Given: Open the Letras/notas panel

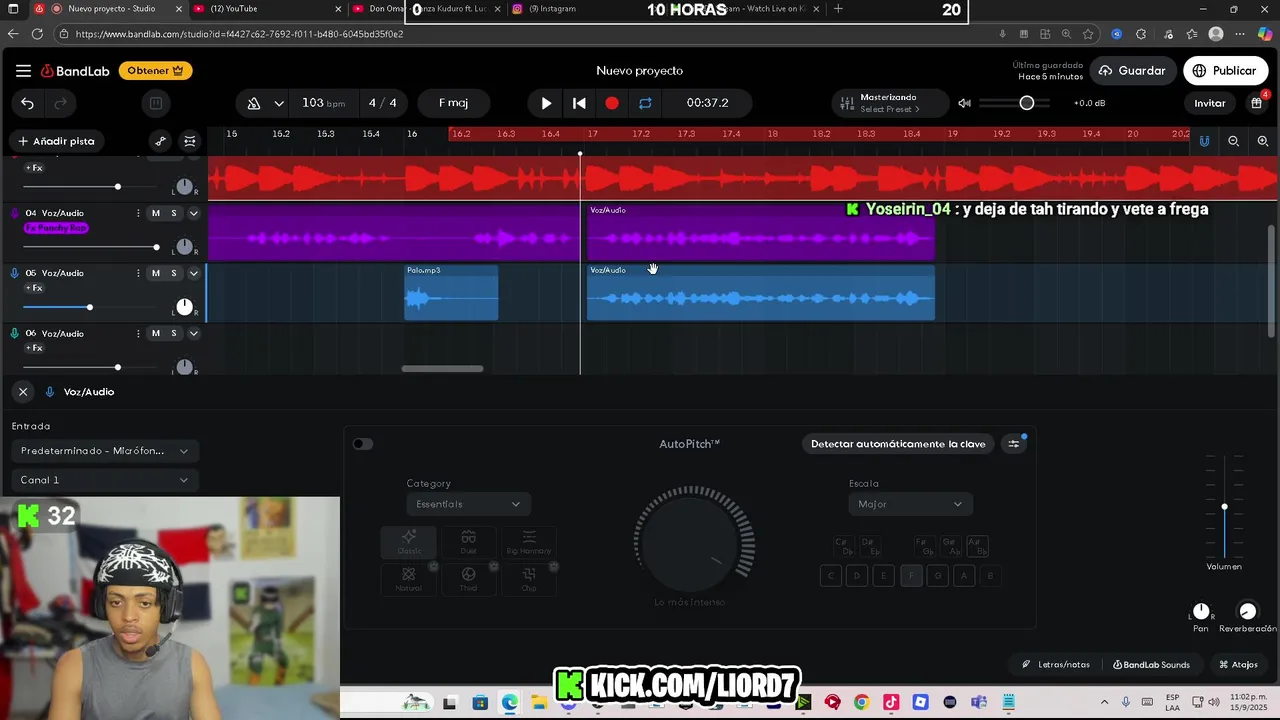Looking at the screenshot, I should [x=1056, y=665].
